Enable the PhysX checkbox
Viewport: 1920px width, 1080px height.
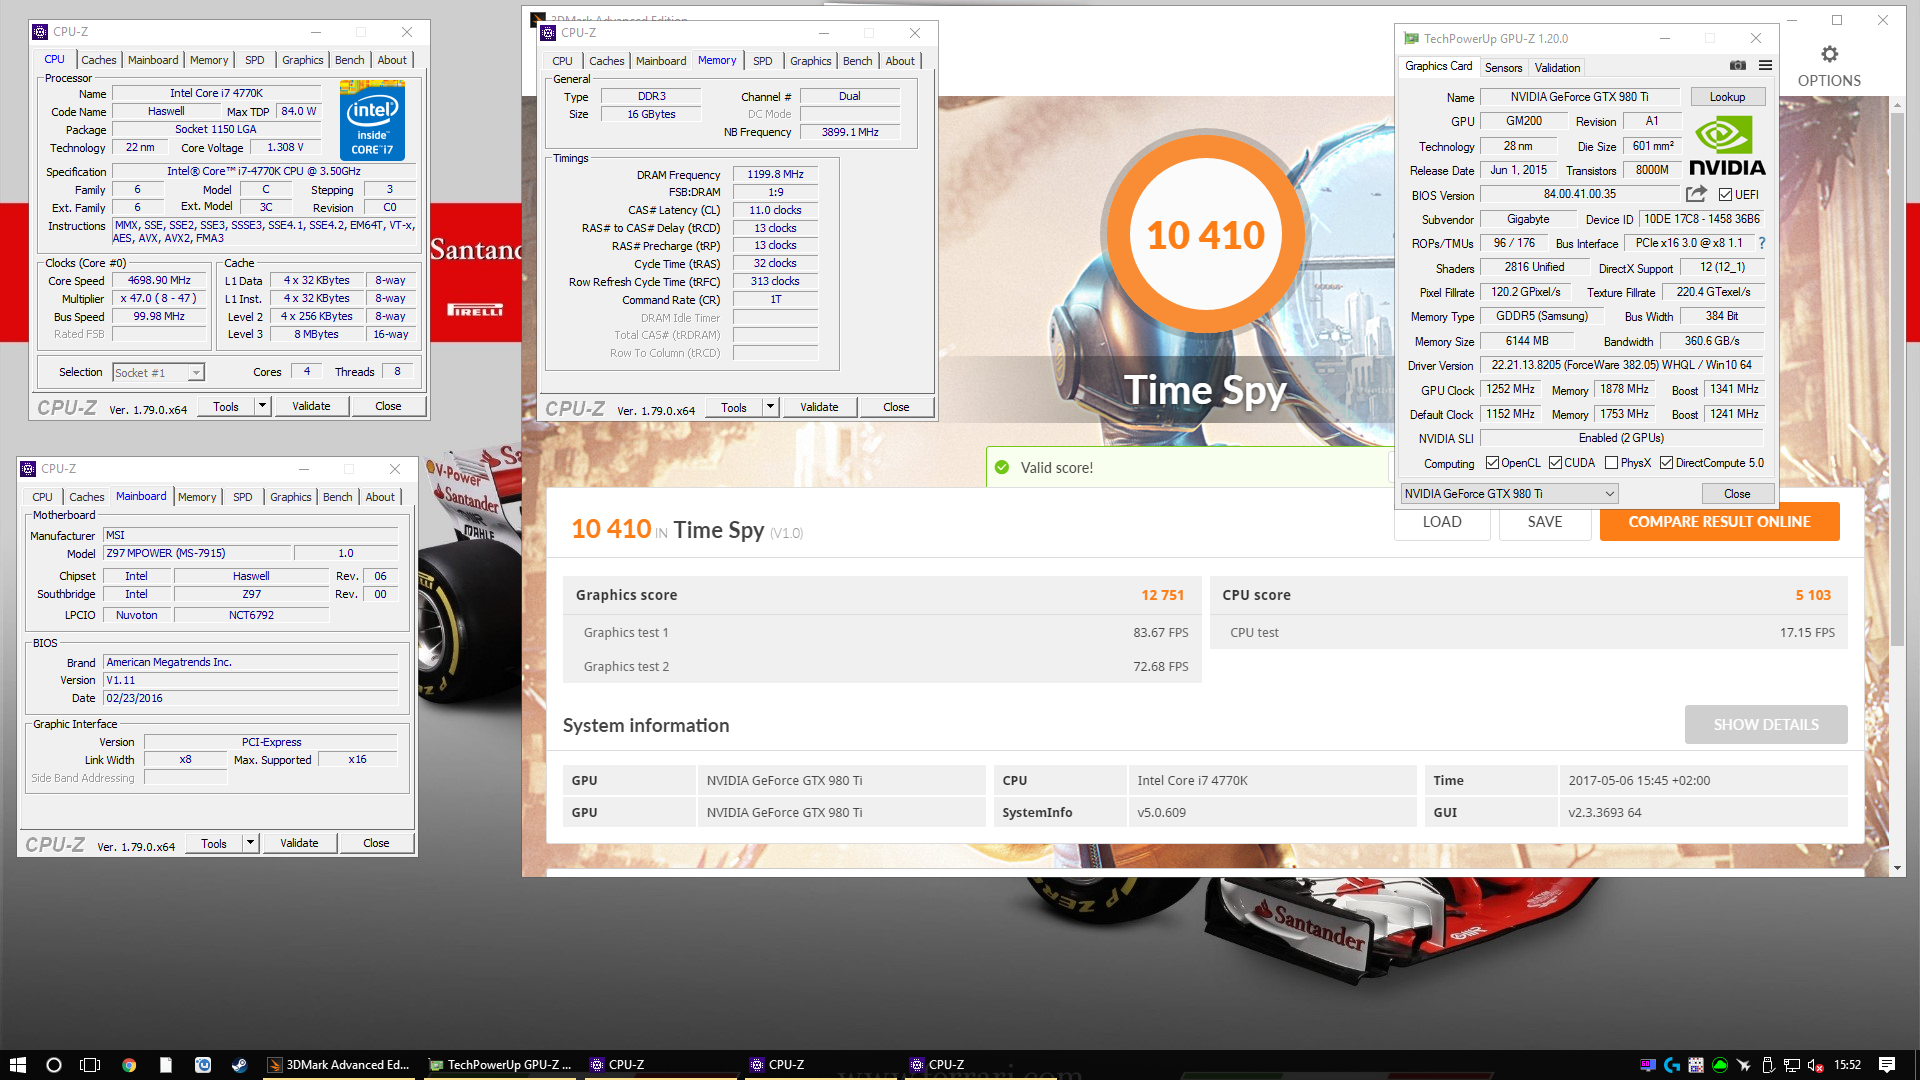click(1611, 463)
